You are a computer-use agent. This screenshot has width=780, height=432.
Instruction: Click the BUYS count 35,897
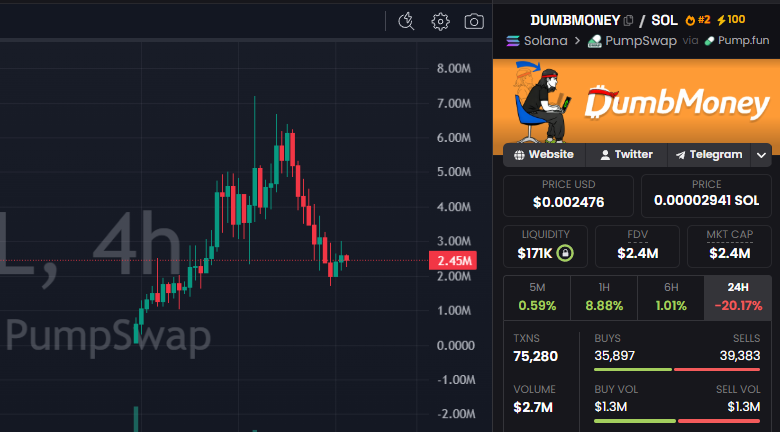[614, 356]
